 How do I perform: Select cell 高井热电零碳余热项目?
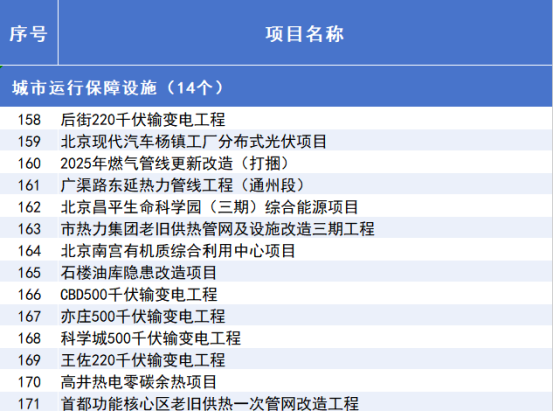coord(305,382)
